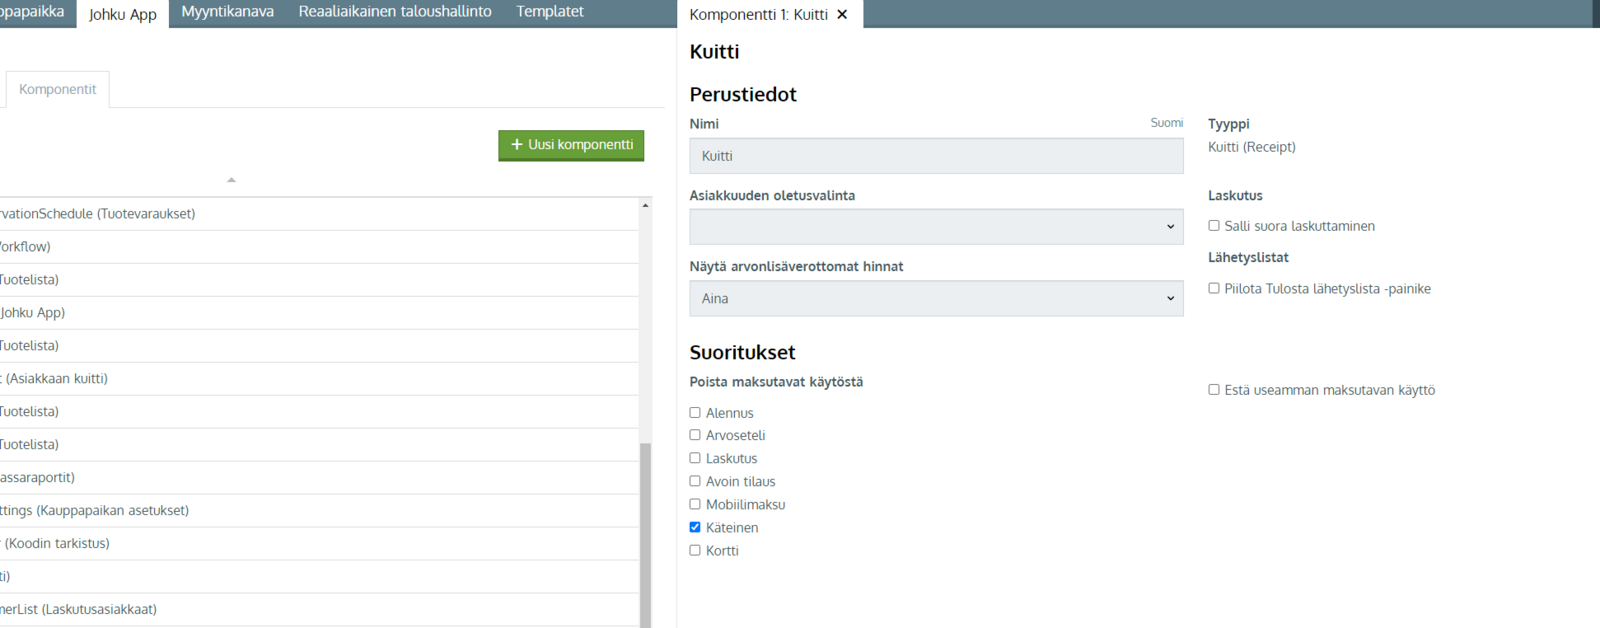Uncheck the Käteinen payment checkbox

tap(695, 528)
